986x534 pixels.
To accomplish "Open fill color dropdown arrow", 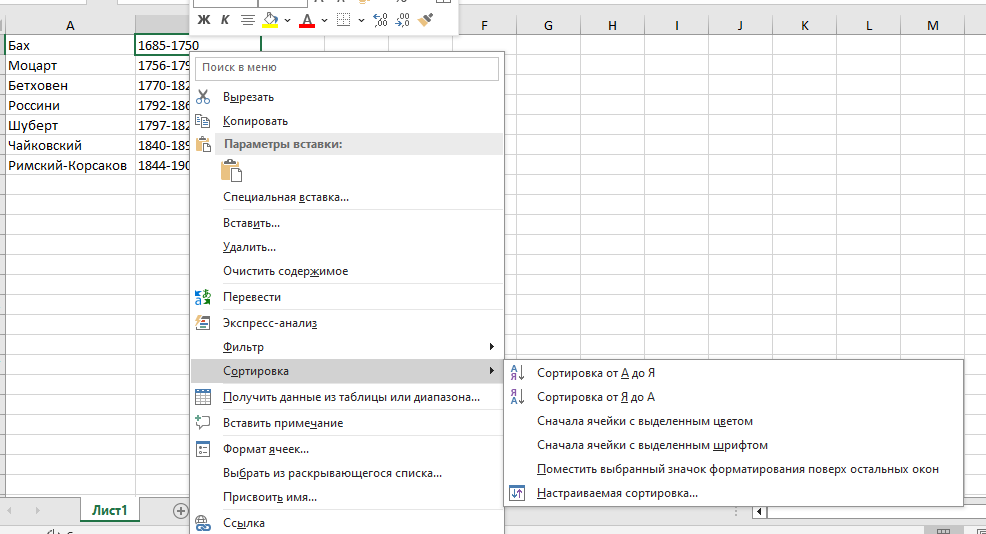I will (x=287, y=20).
